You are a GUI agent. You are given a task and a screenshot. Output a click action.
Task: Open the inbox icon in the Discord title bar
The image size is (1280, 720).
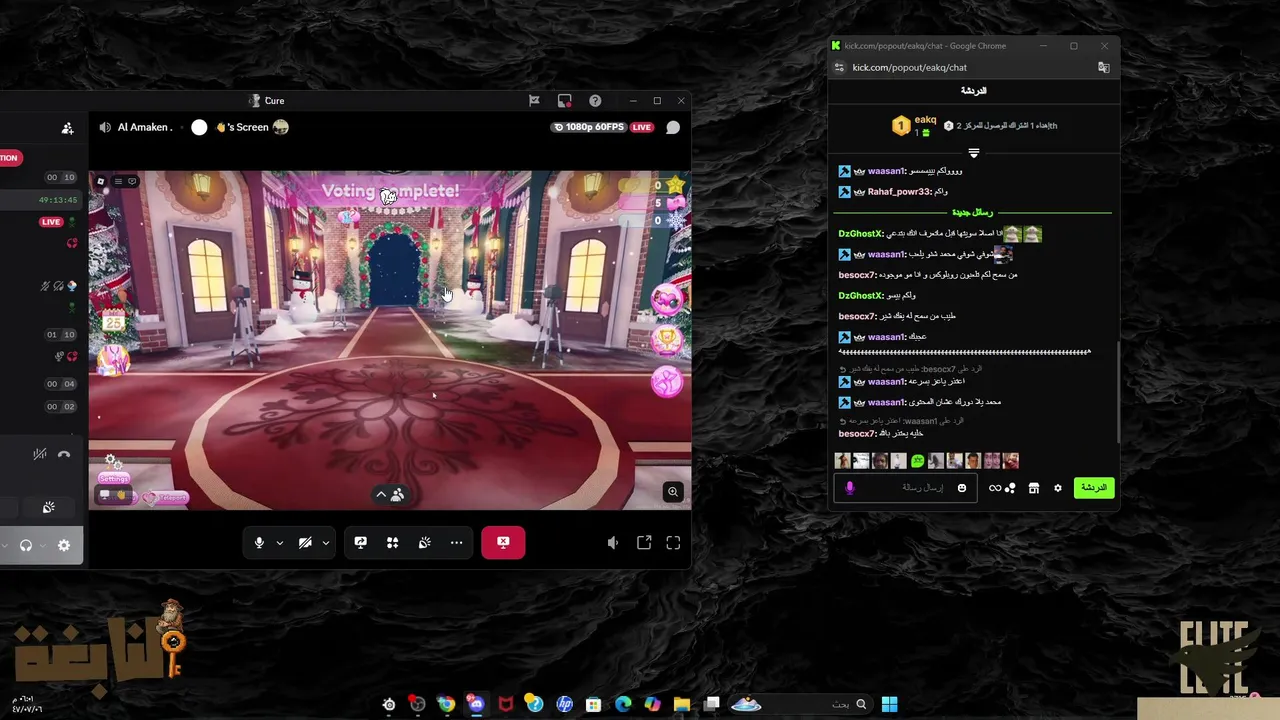click(565, 100)
